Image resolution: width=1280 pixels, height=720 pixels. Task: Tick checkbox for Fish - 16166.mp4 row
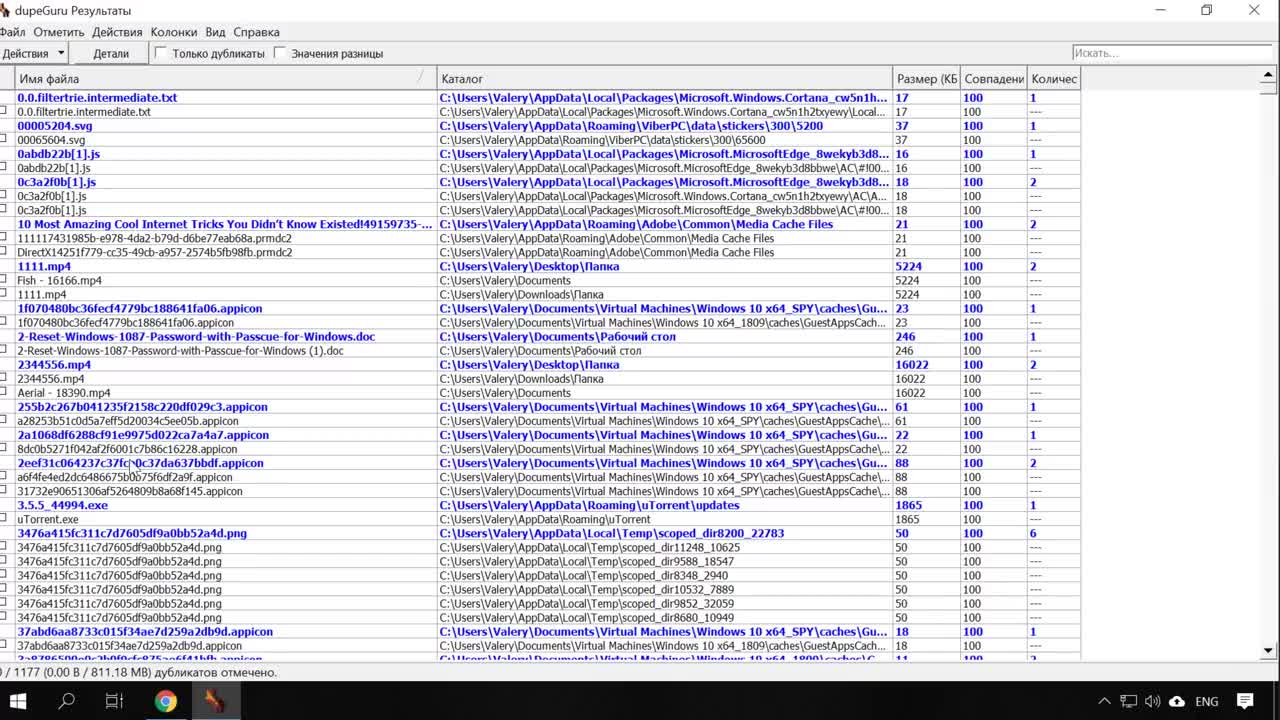[4, 280]
